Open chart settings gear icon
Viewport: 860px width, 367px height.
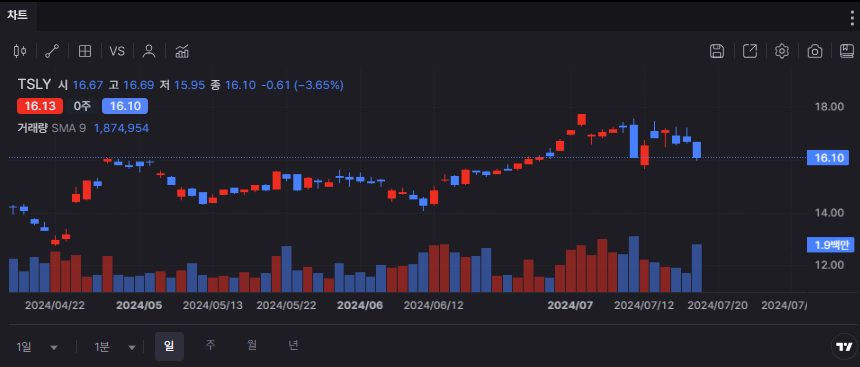pos(782,51)
